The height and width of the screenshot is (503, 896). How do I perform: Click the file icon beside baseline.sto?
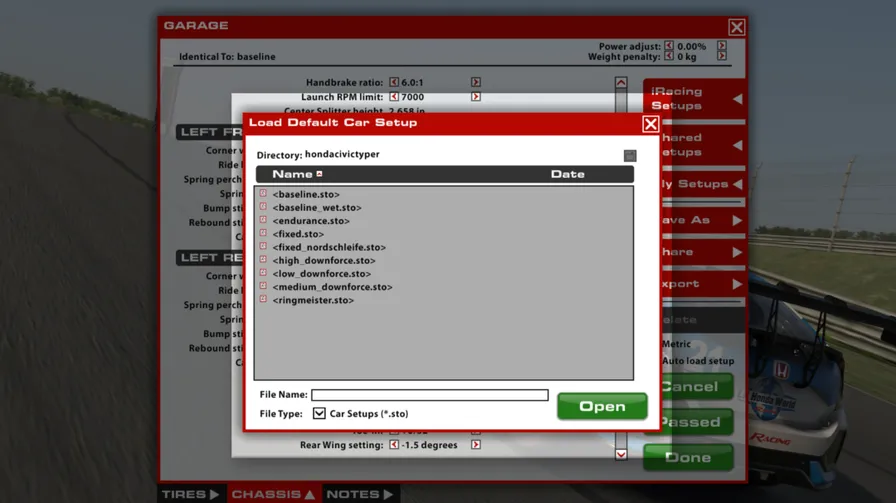[x=263, y=193]
